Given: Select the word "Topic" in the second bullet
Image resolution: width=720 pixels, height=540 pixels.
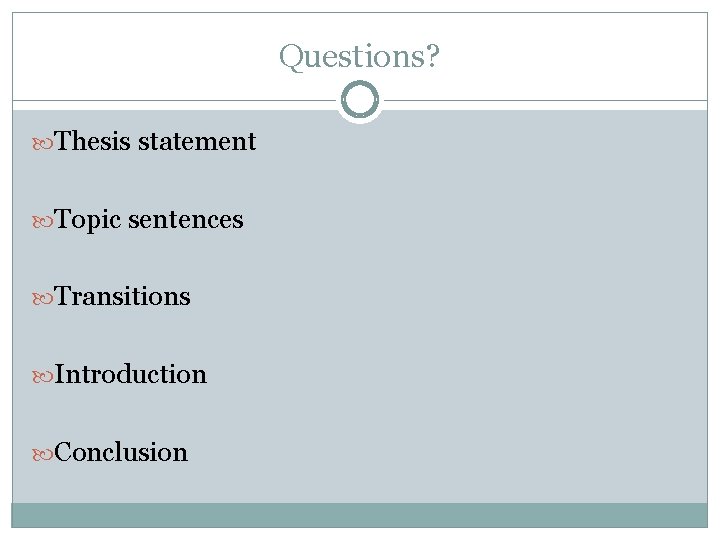Looking at the screenshot, I should (x=87, y=220).
